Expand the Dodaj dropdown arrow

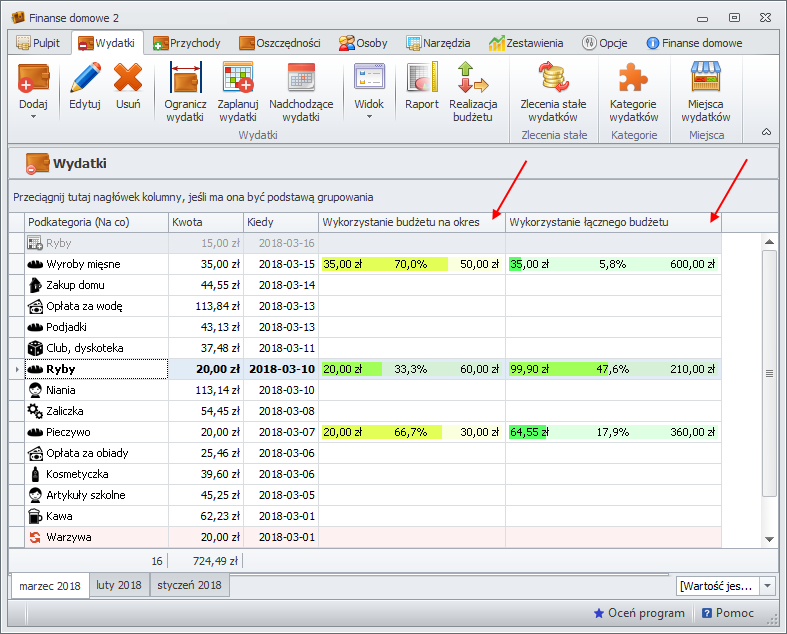coord(33,117)
